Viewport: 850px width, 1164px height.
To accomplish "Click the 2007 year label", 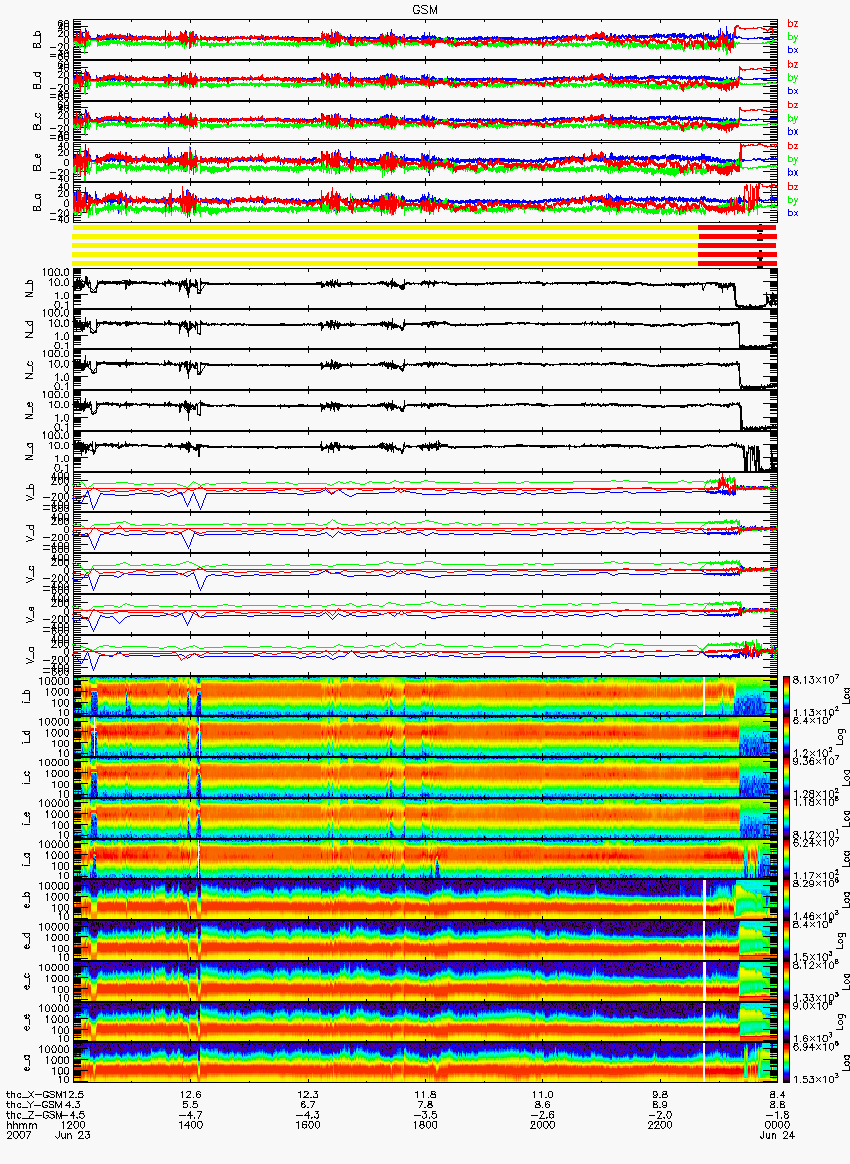I will [17, 1135].
